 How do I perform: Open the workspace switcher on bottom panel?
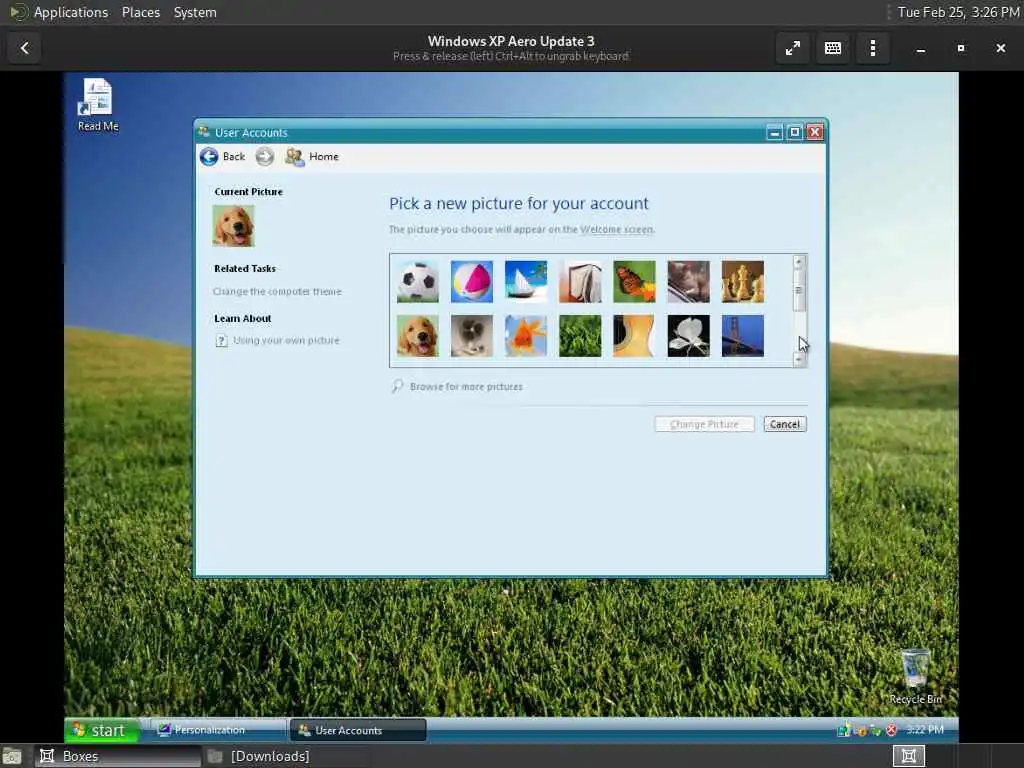(908, 756)
